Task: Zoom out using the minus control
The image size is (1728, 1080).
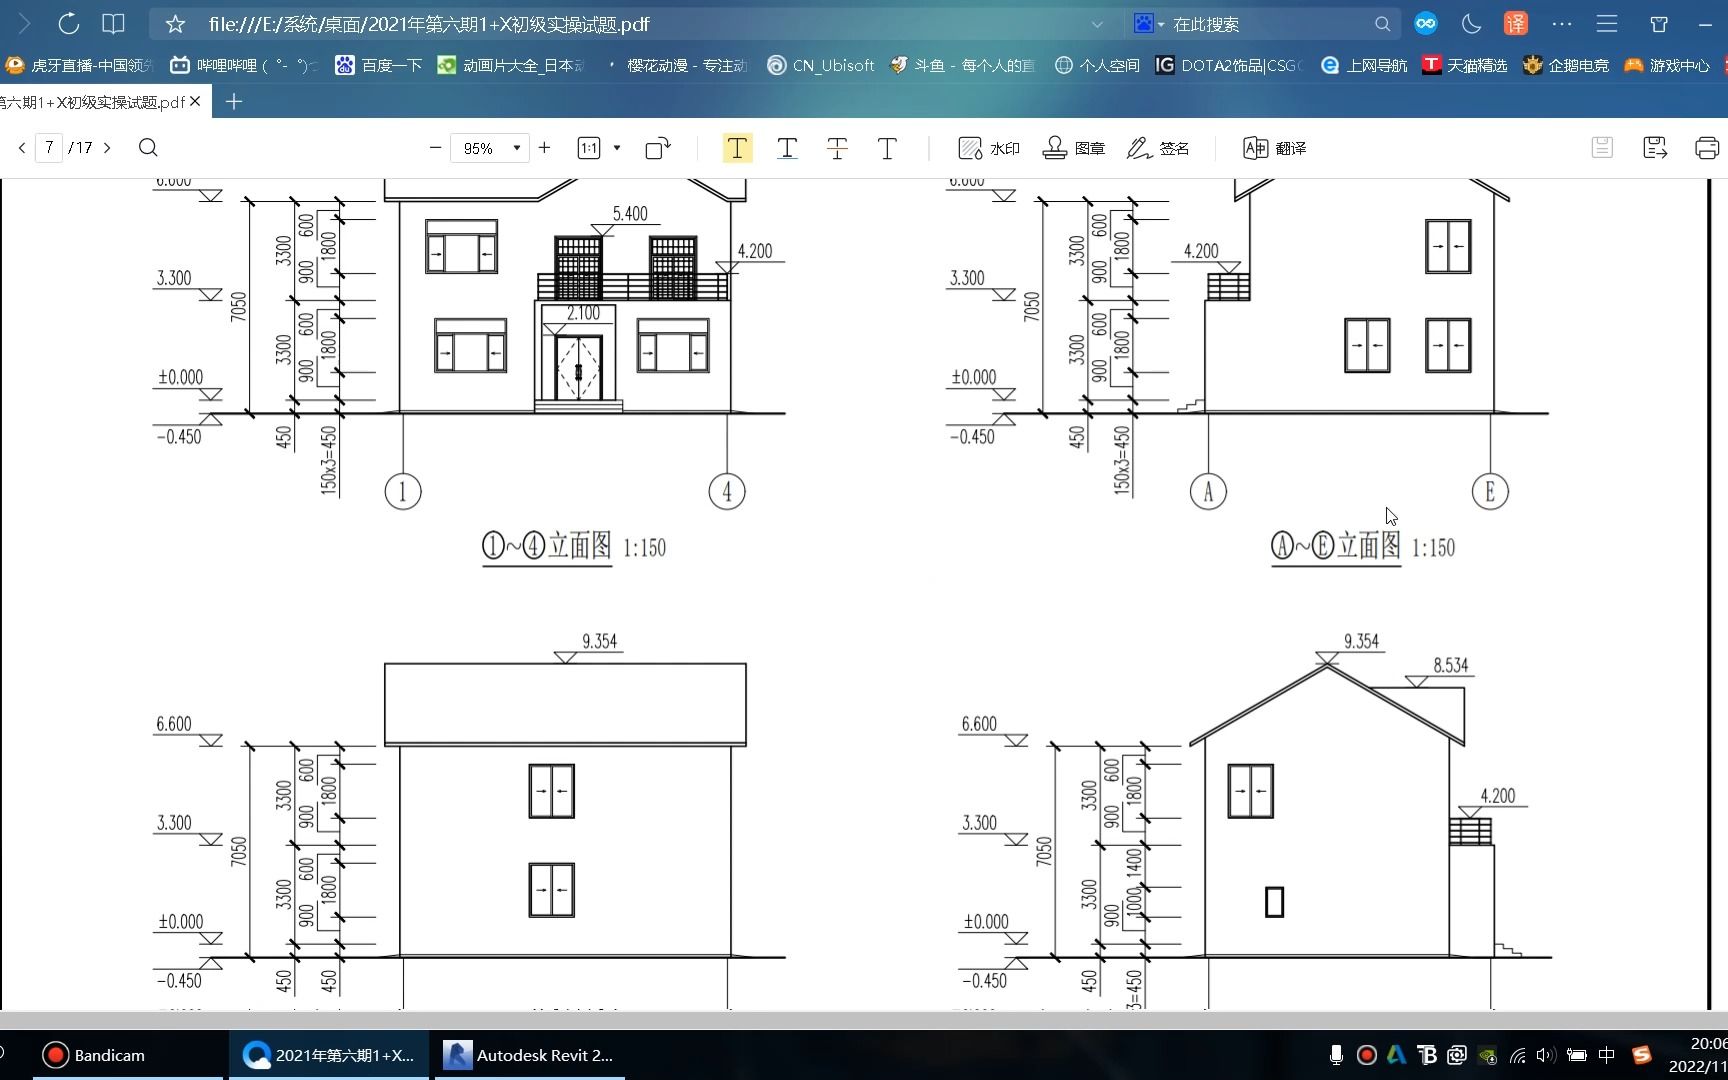Action: point(435,147)
